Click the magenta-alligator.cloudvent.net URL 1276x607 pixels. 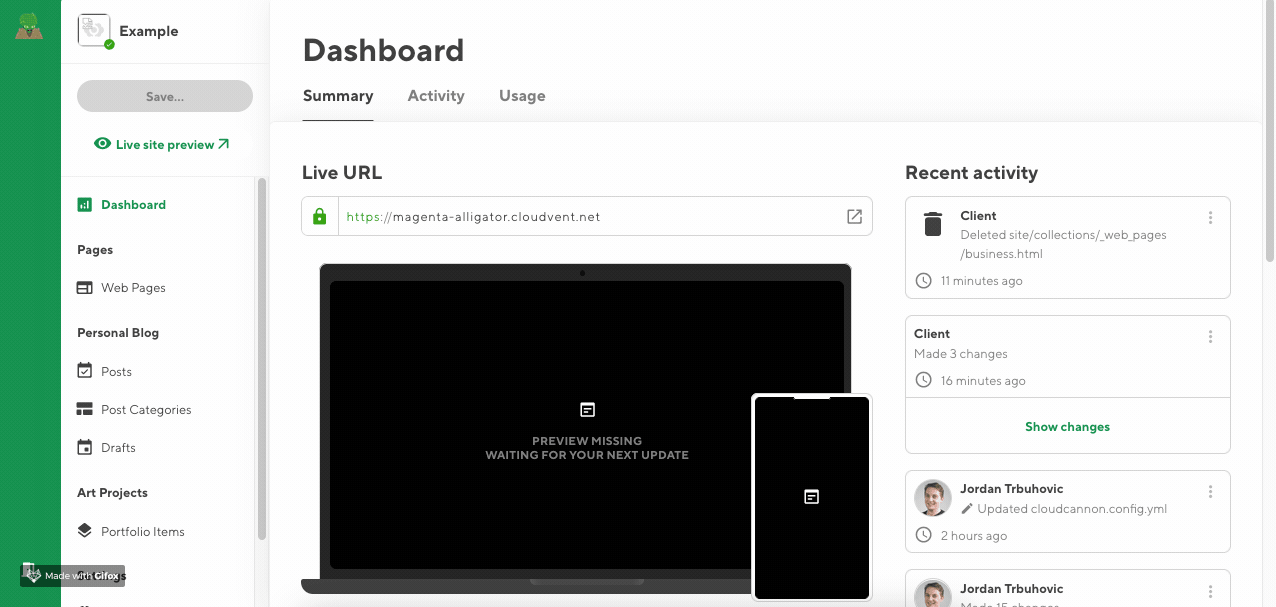point(473,216)
